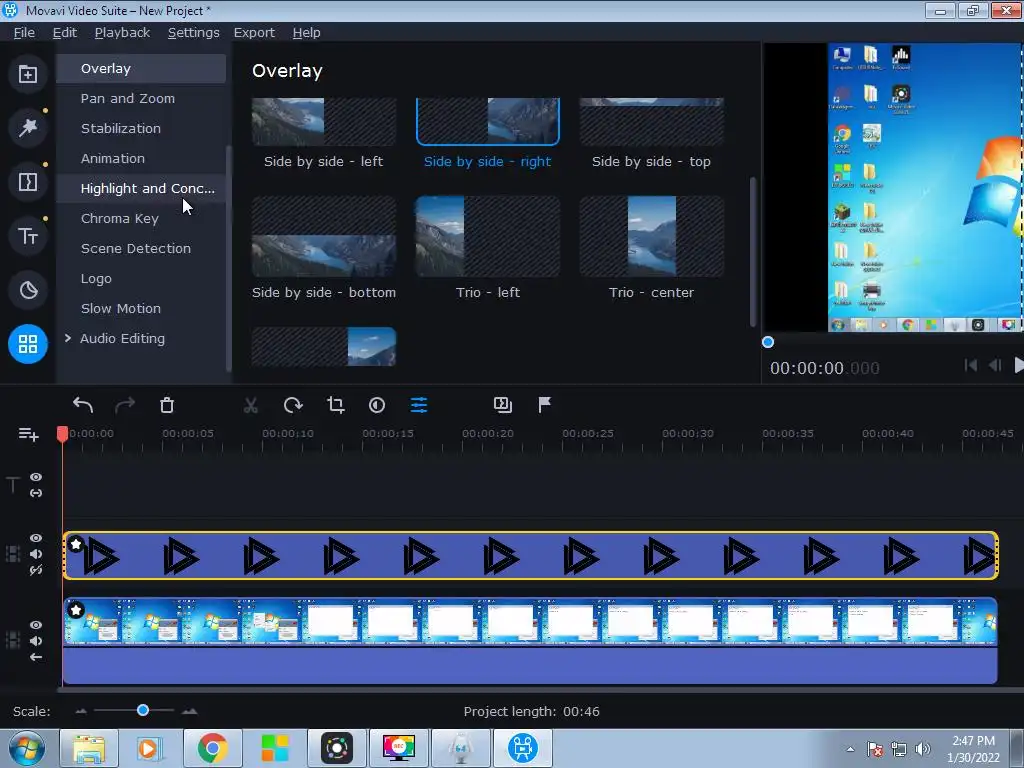
Task: Select Pan and Zoom tool
Action: 141,99
